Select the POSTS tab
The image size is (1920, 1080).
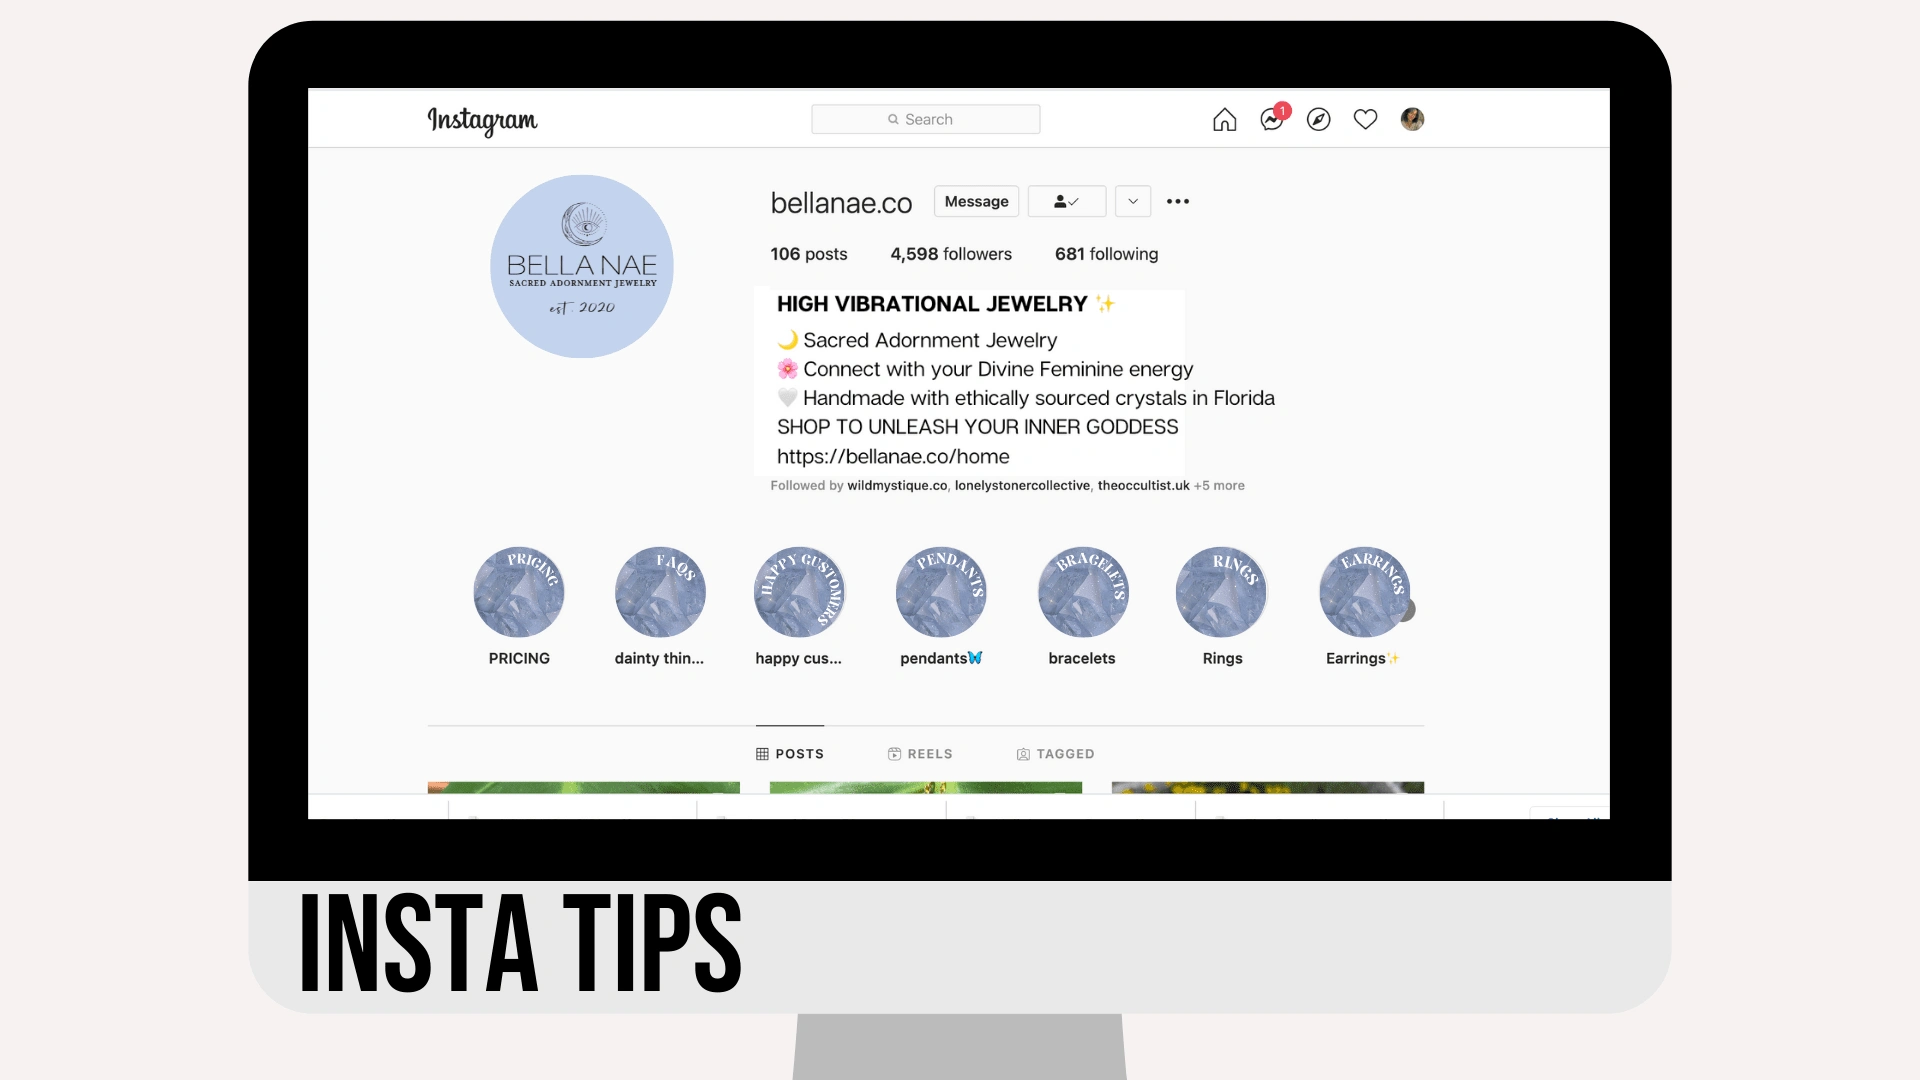click(x=789, y=753)
